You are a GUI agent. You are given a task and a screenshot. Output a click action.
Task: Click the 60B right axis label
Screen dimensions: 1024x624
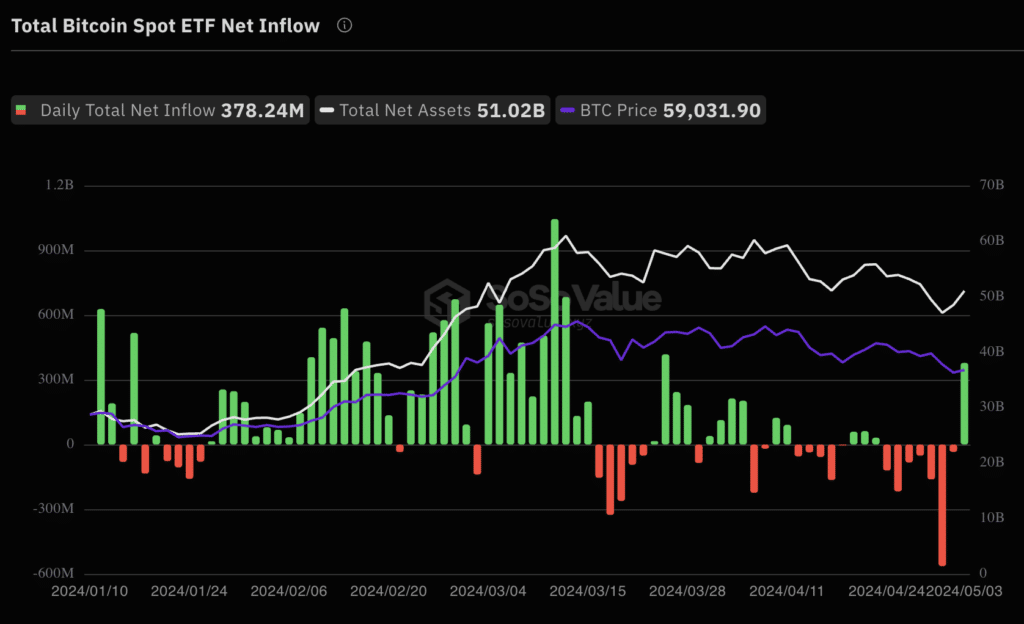point(991,240)
